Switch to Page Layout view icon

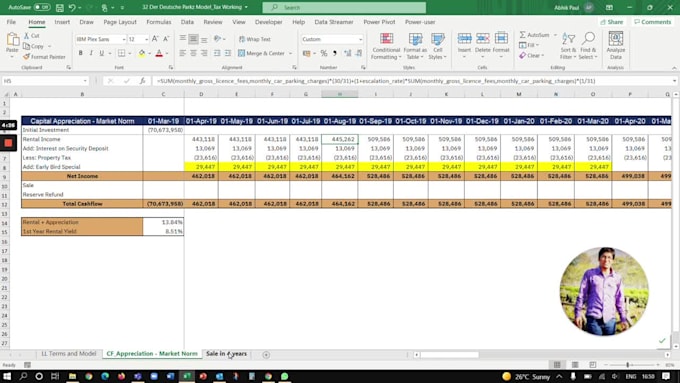click(575, 365)
